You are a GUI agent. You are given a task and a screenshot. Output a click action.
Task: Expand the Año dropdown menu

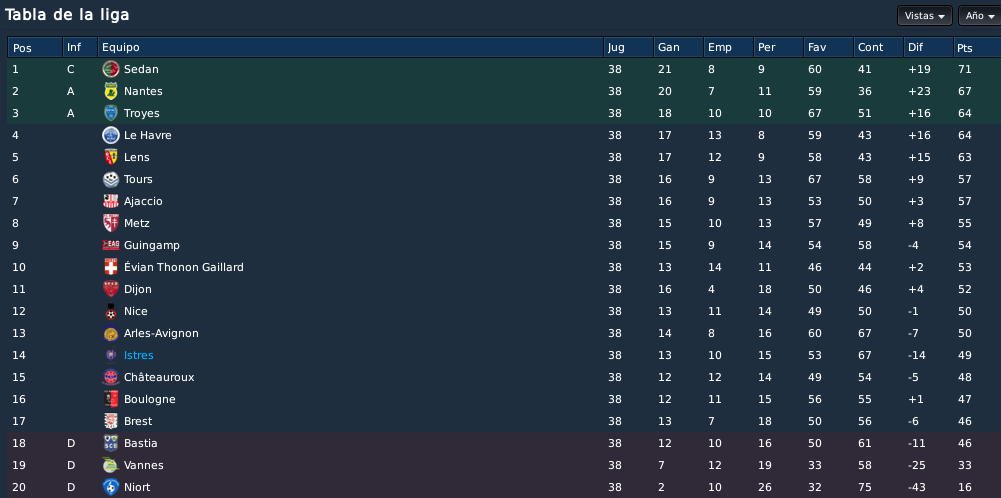(981, 16)
